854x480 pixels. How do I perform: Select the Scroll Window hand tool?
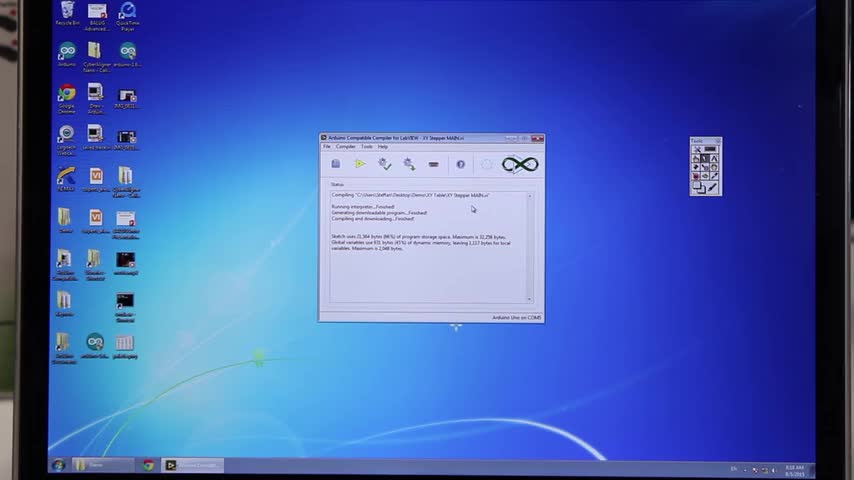tap(714, 167)
